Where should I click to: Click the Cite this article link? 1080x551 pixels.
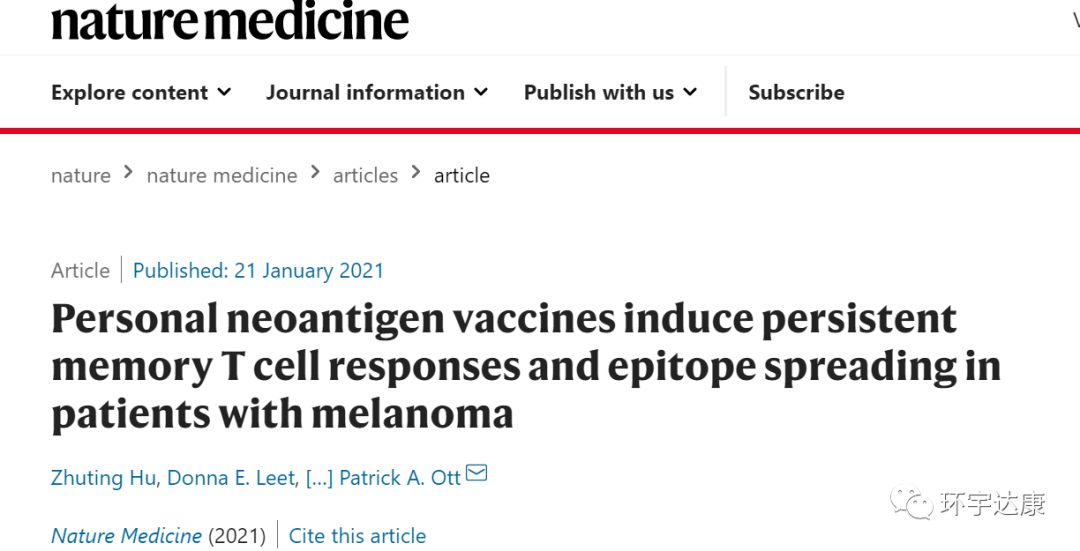click(357, 536)
